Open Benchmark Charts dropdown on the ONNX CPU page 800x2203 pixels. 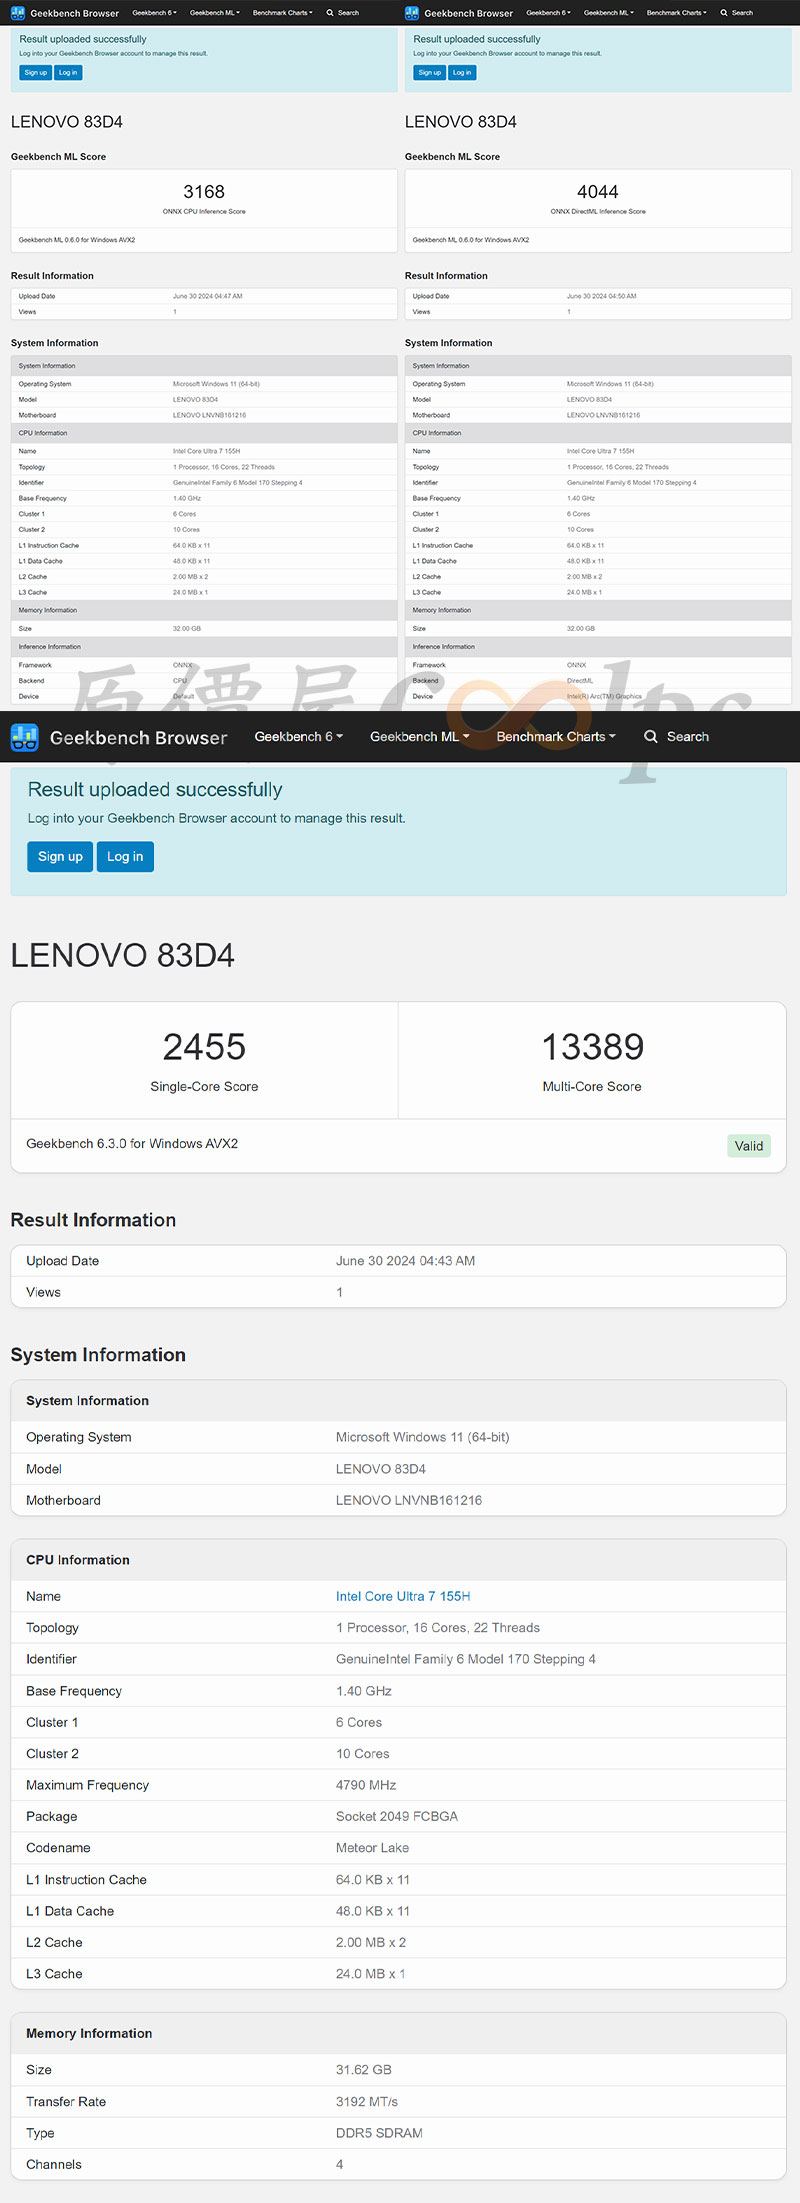(x=283, y=13)
